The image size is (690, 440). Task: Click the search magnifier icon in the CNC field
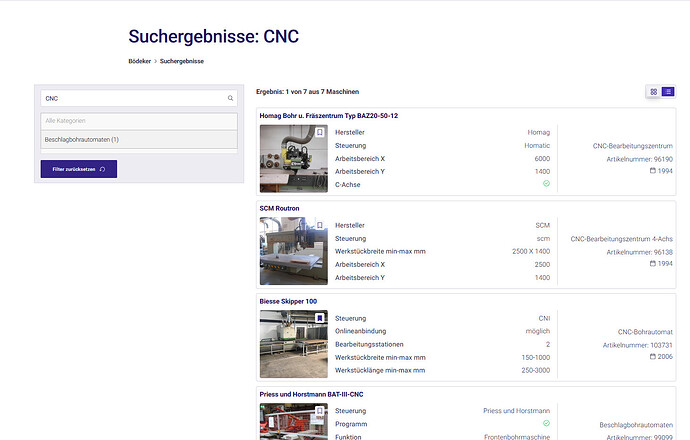click(230, 98)
